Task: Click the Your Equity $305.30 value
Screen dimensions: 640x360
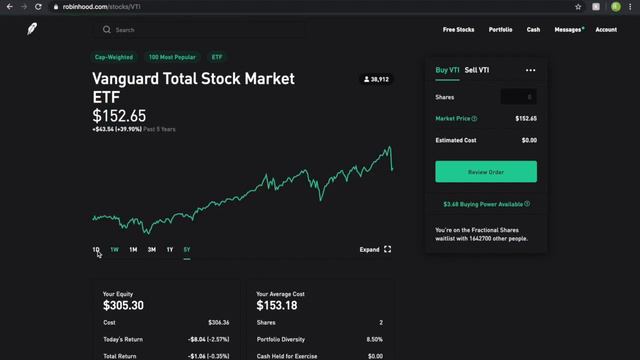Action: tap(123, 305)
